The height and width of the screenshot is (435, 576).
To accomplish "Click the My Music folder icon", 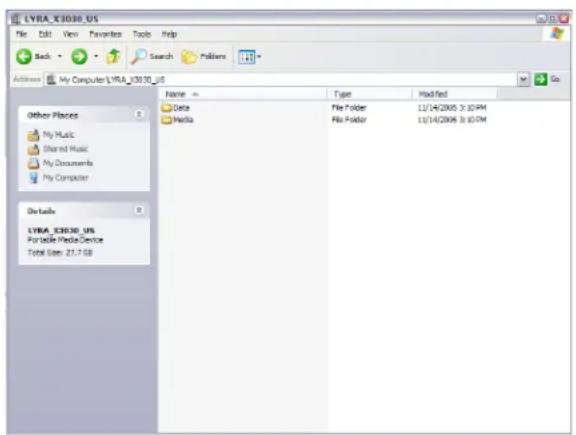I will [x=33, y=135].
